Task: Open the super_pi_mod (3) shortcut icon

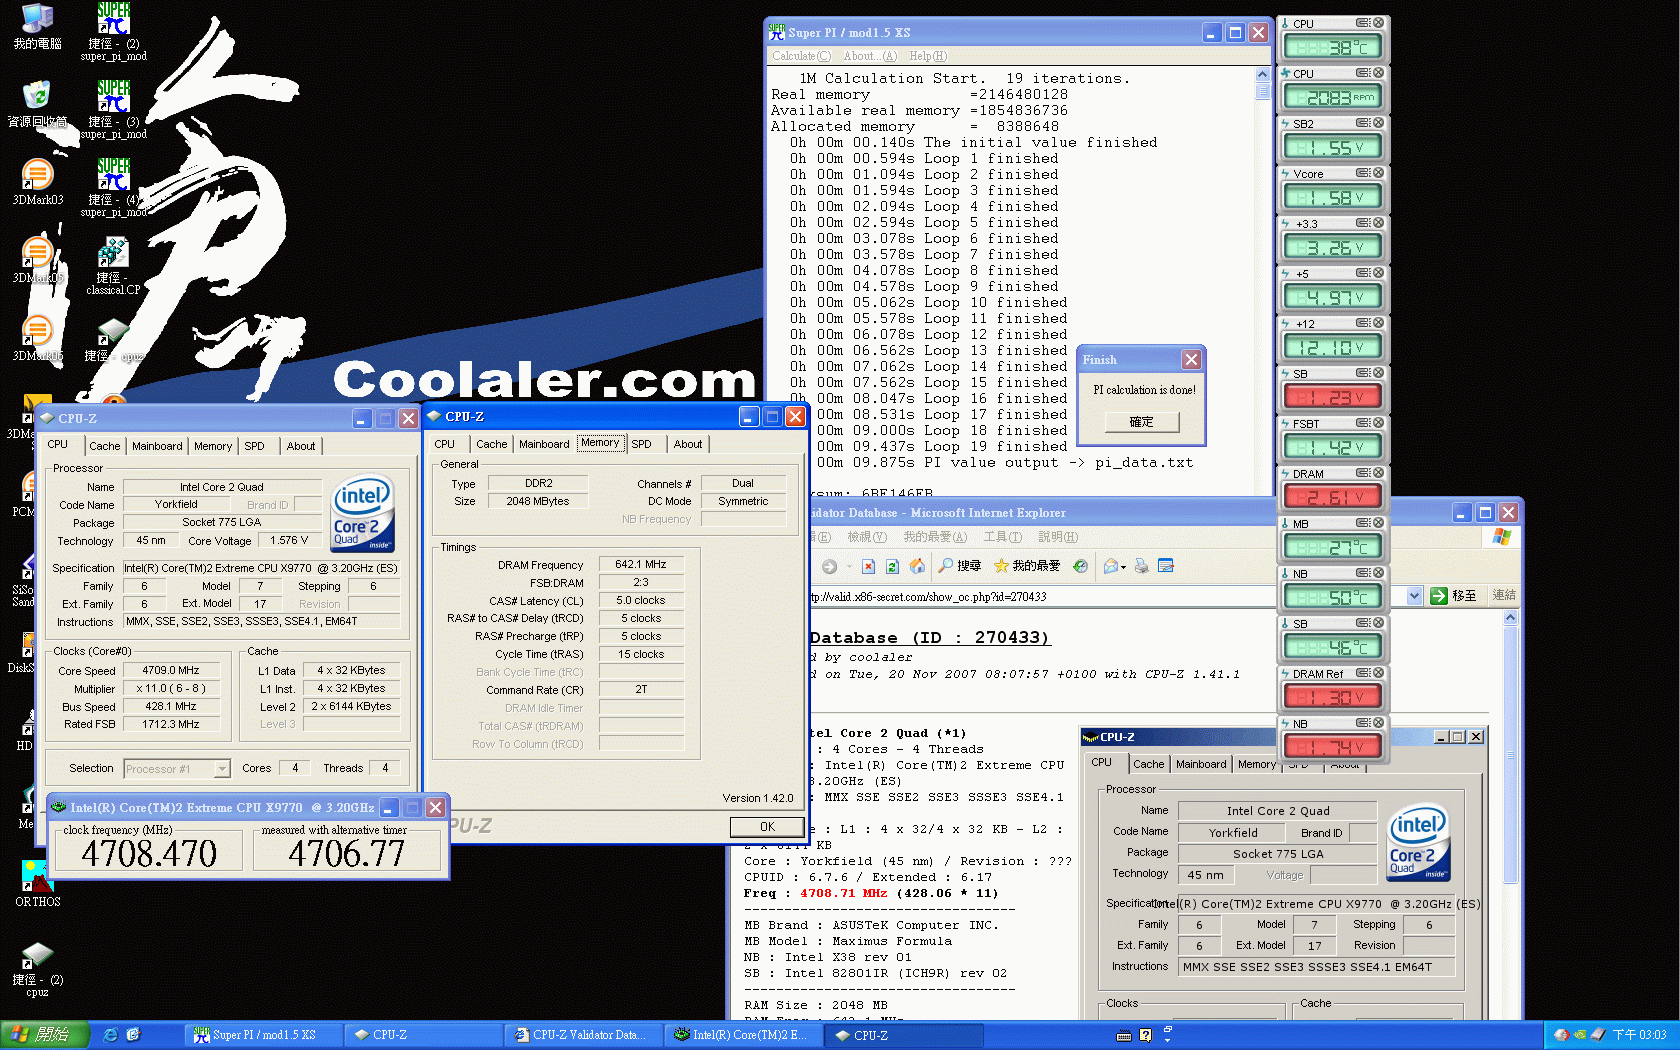Action: pos(113,110)
